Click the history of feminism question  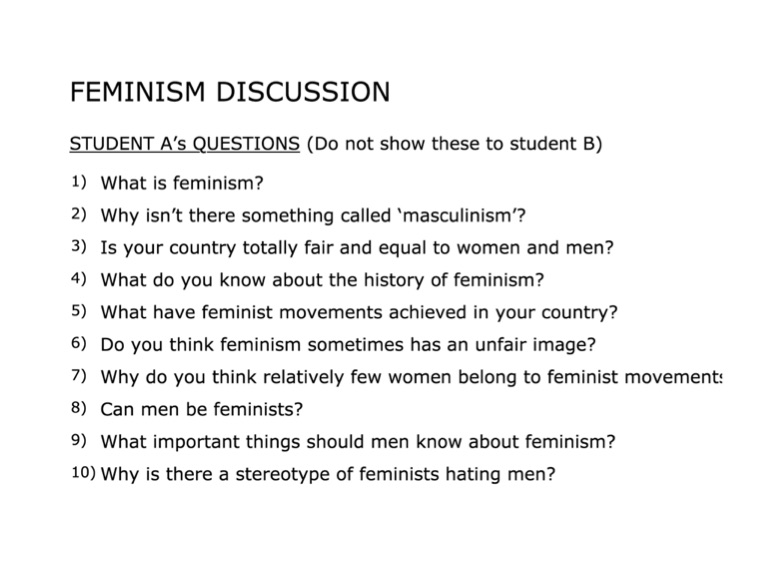coord(322,279)
